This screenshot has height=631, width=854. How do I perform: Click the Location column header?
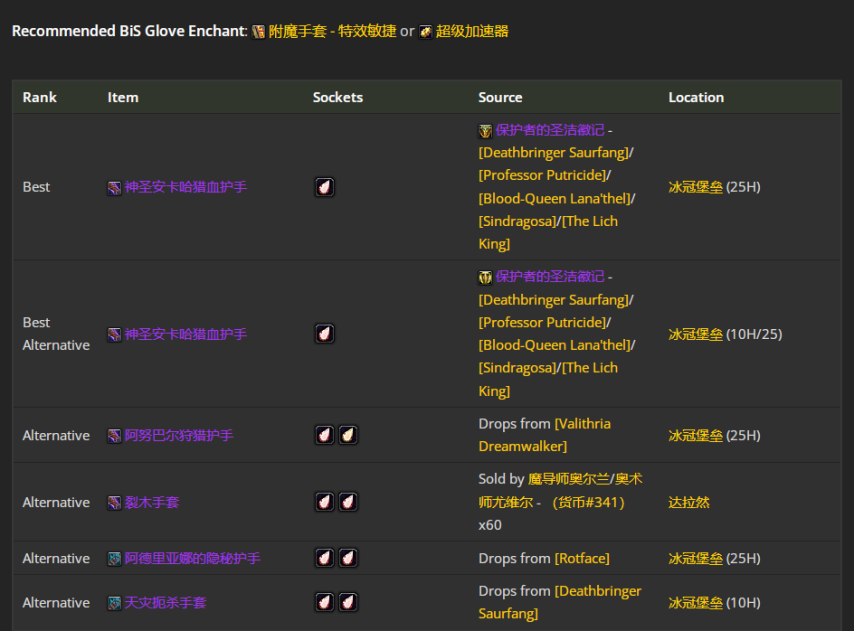coord(696,97)
